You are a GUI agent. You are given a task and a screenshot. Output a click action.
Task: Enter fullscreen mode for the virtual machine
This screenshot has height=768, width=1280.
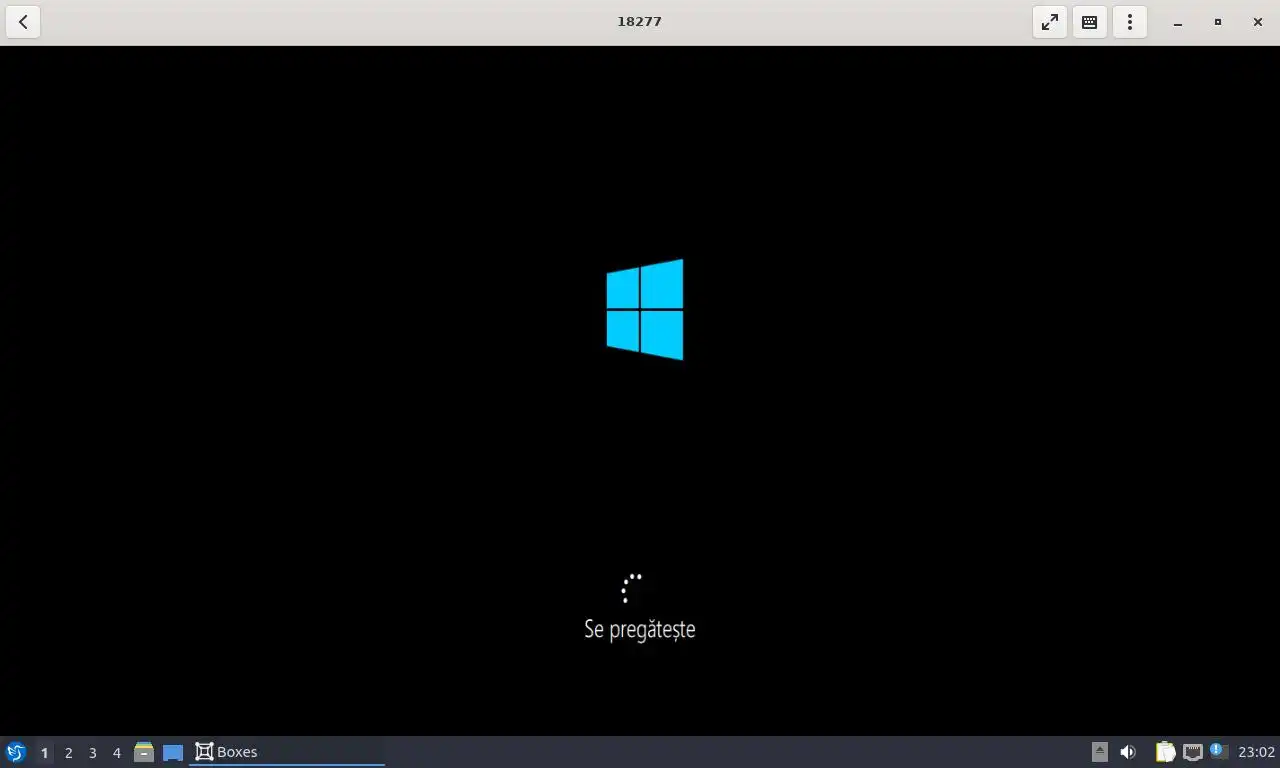pos(1050,22)
